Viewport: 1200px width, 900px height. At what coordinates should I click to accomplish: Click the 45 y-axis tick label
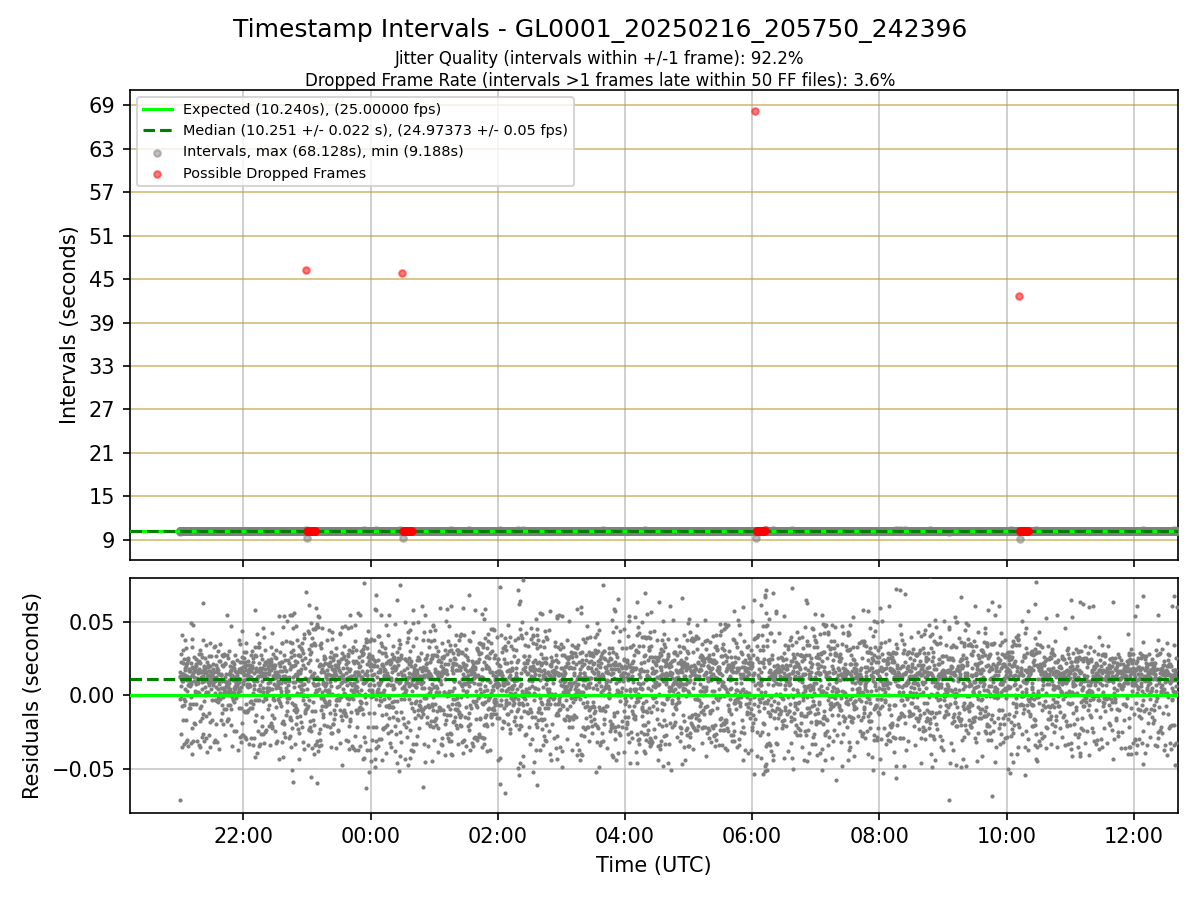tap(103, 279)
